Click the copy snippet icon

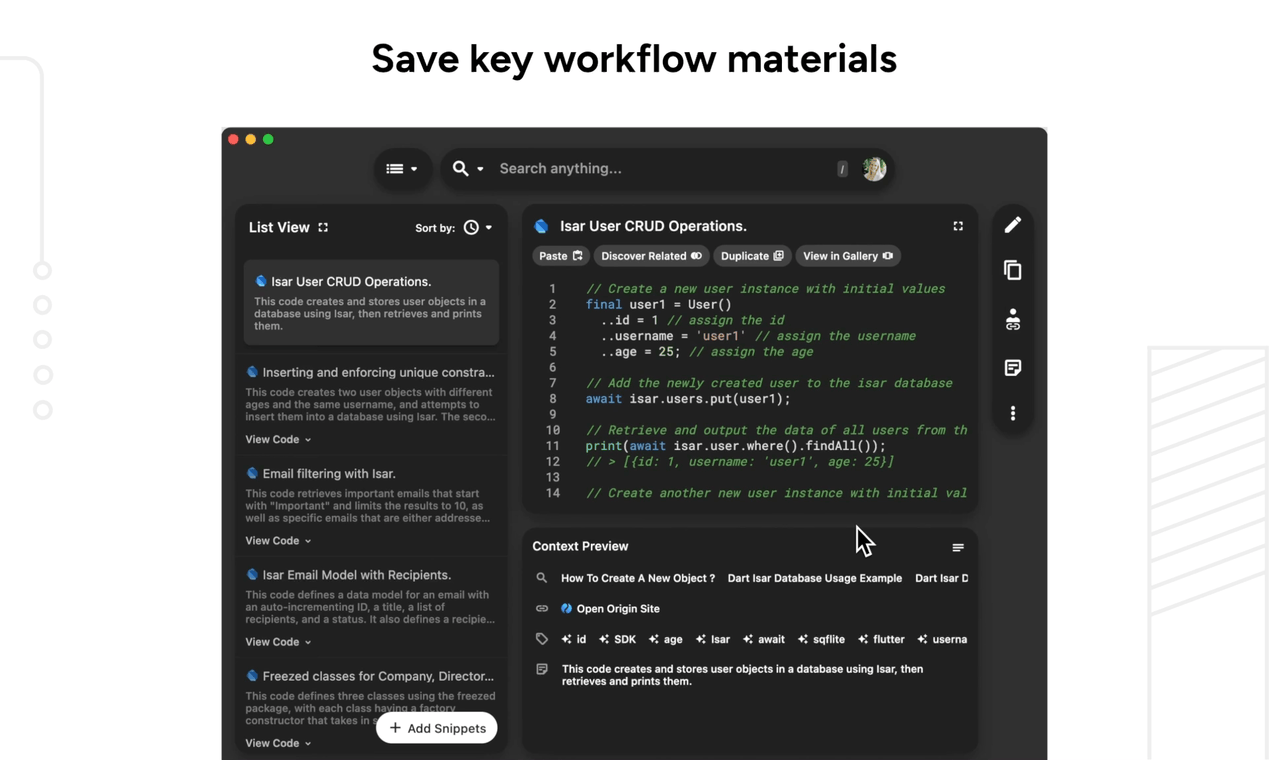point(1013,271)
